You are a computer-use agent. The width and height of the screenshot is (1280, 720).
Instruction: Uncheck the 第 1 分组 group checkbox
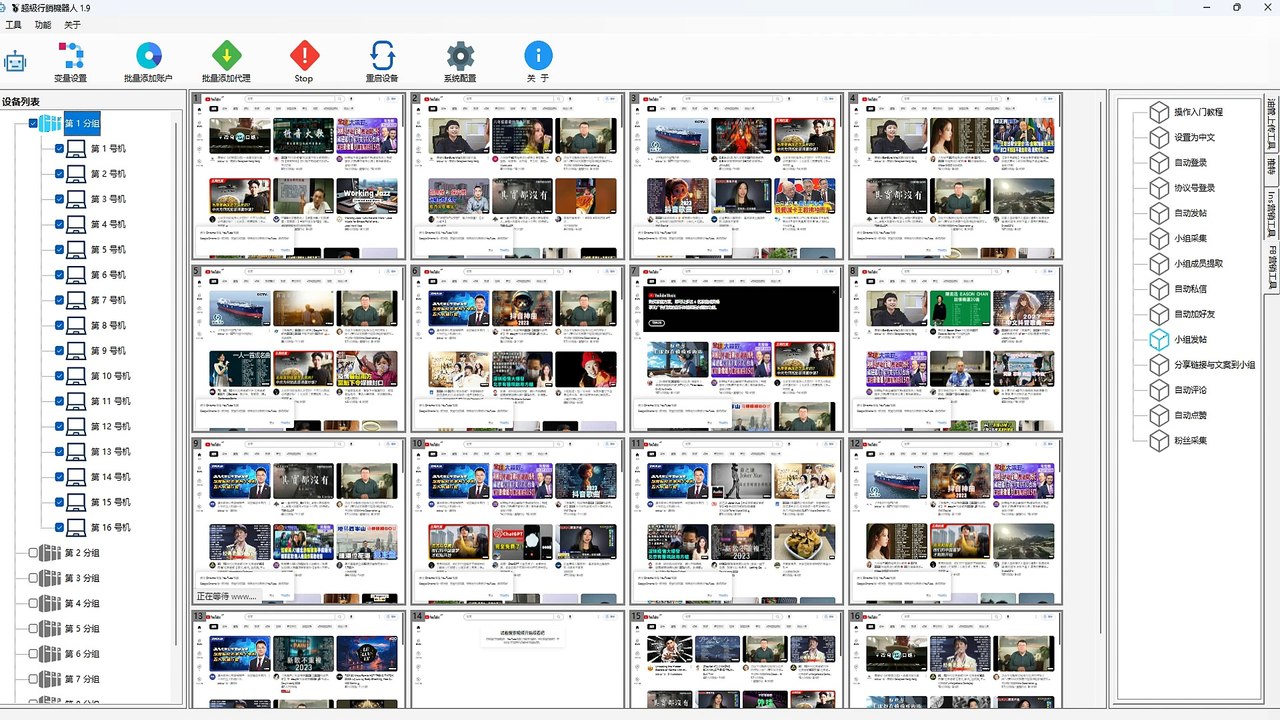click(33, 124)
